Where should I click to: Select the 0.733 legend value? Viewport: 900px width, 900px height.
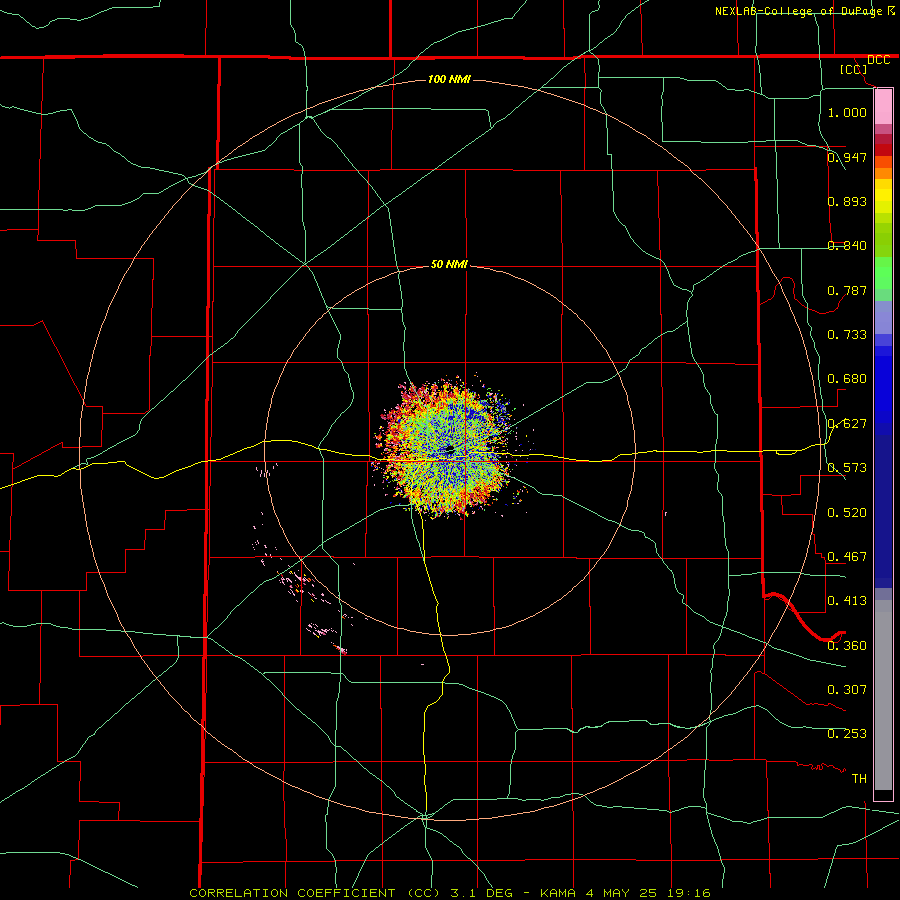(x=847, y=335)
